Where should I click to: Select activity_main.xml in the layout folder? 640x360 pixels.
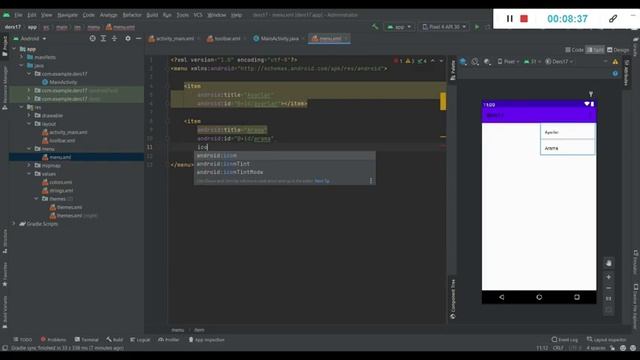(68, 132)
